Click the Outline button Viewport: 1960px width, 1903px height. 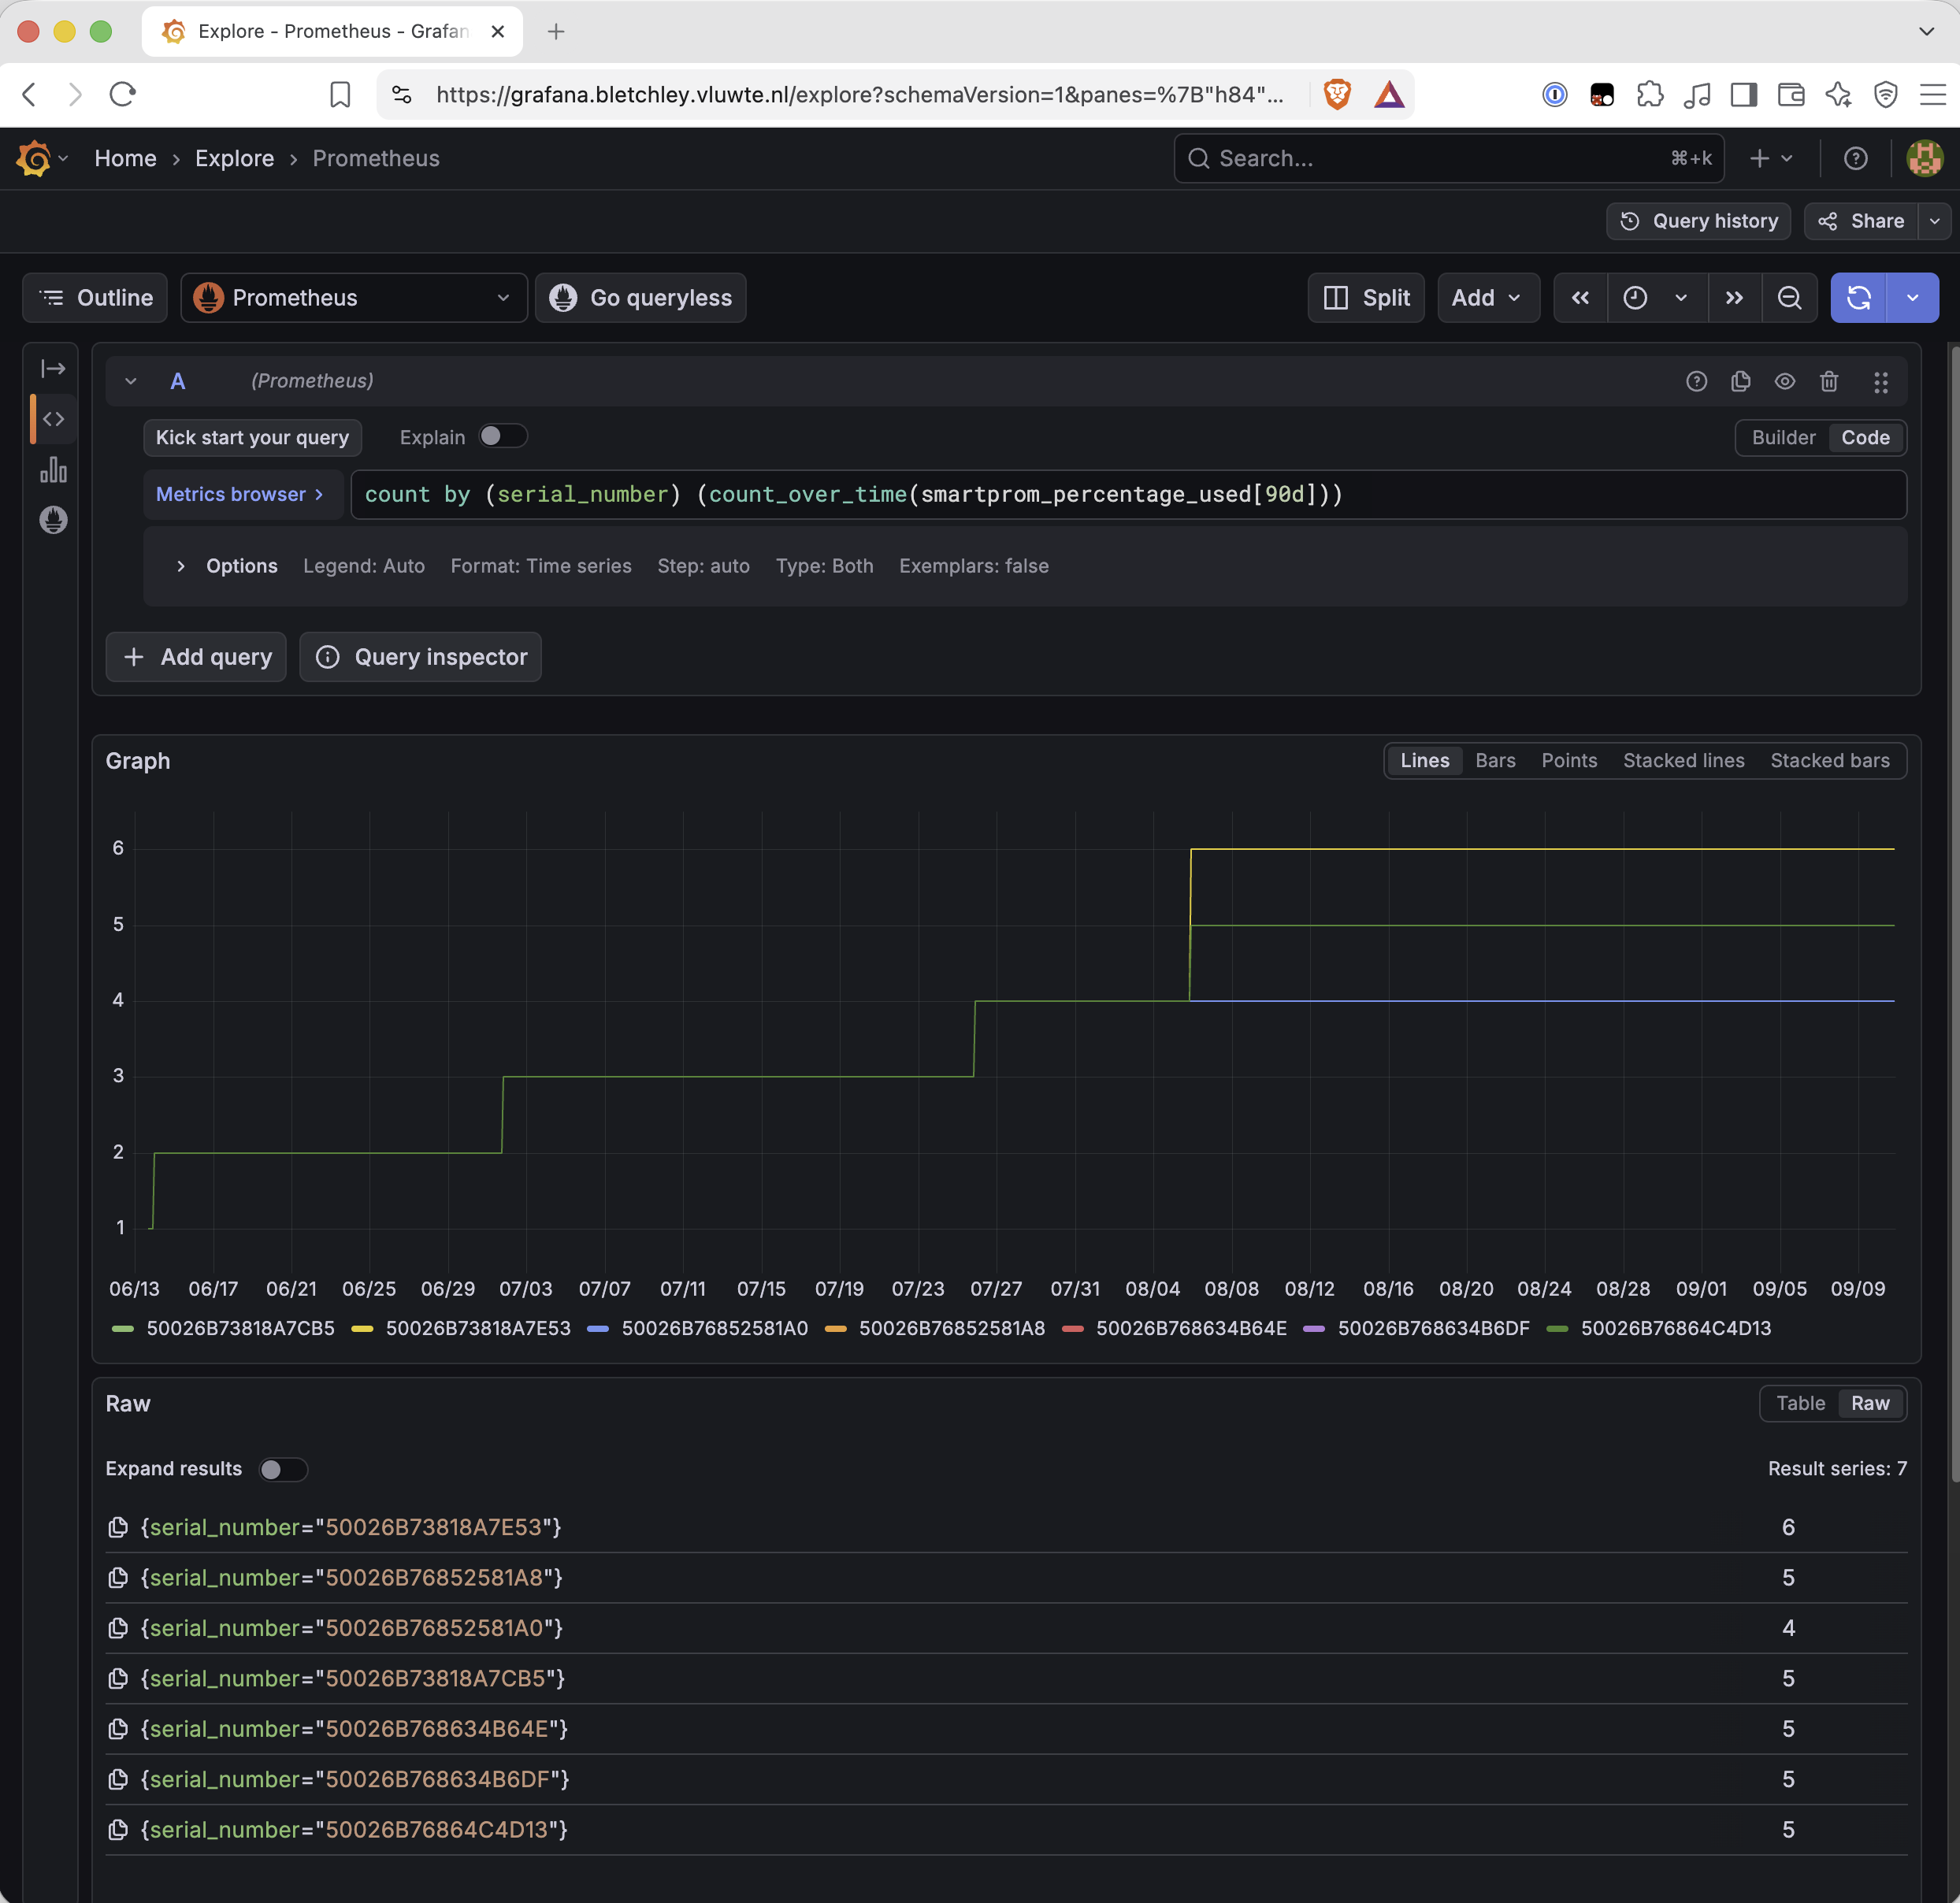95,298
